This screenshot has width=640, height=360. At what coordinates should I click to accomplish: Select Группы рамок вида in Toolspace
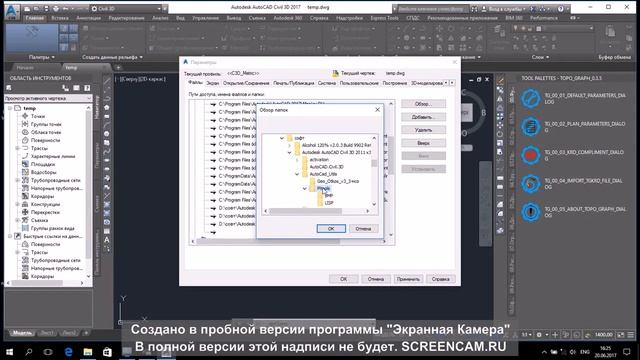point(52,228)
